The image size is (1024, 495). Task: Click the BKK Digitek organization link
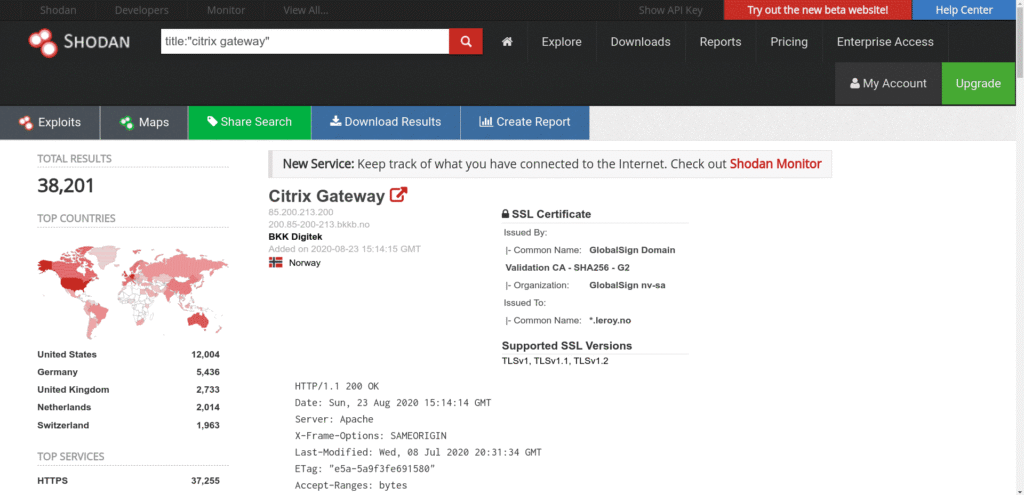[x=295, y=236]
